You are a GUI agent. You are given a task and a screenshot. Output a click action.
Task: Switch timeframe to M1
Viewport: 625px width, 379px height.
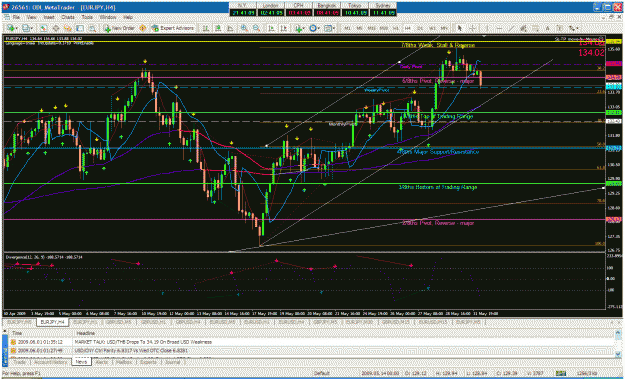click(x=348, y=28)
